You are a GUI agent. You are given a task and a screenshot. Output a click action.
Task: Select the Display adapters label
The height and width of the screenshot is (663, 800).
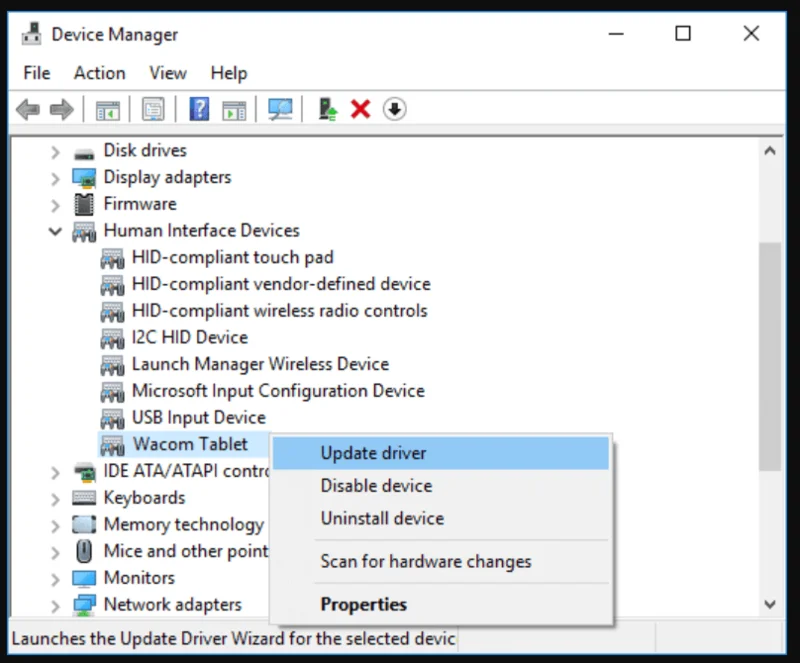[167, 177]
